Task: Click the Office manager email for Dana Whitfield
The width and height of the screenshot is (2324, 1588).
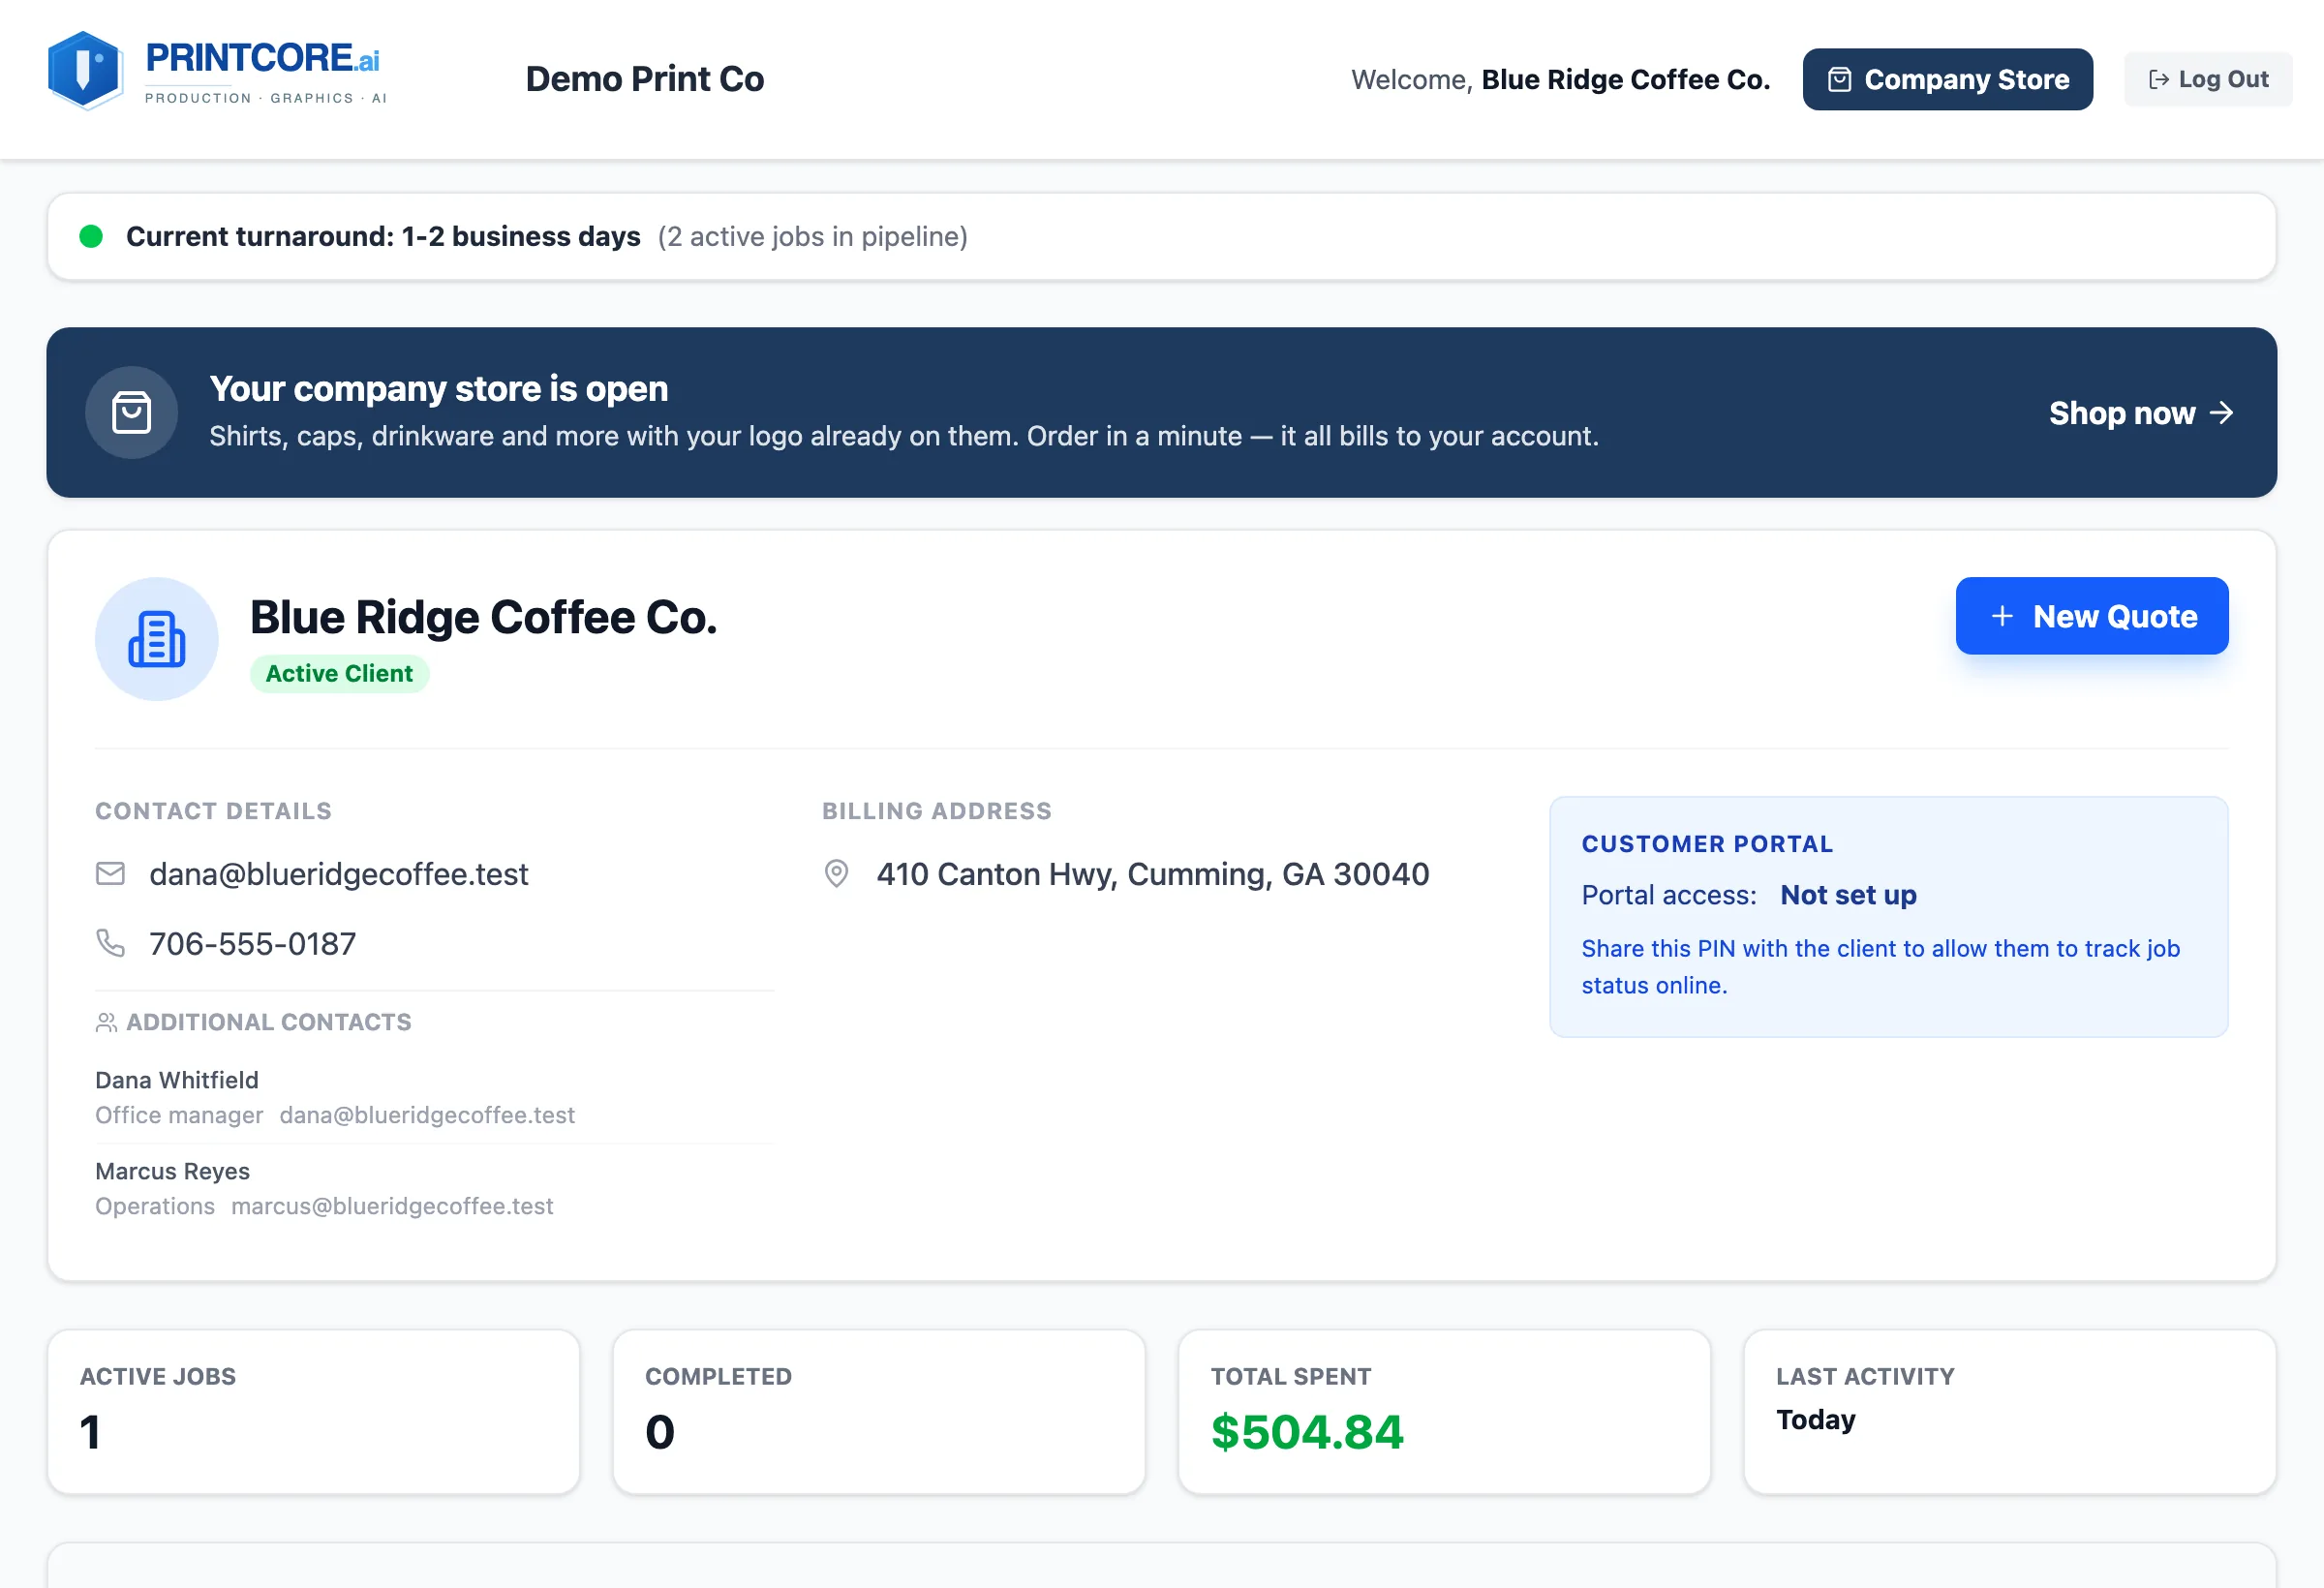Action: (427, 1115)
